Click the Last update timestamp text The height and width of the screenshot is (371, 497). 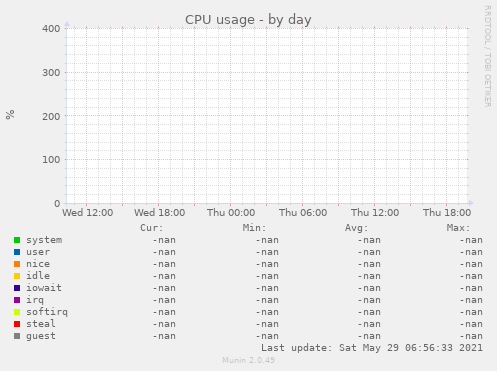pos(372,348)
